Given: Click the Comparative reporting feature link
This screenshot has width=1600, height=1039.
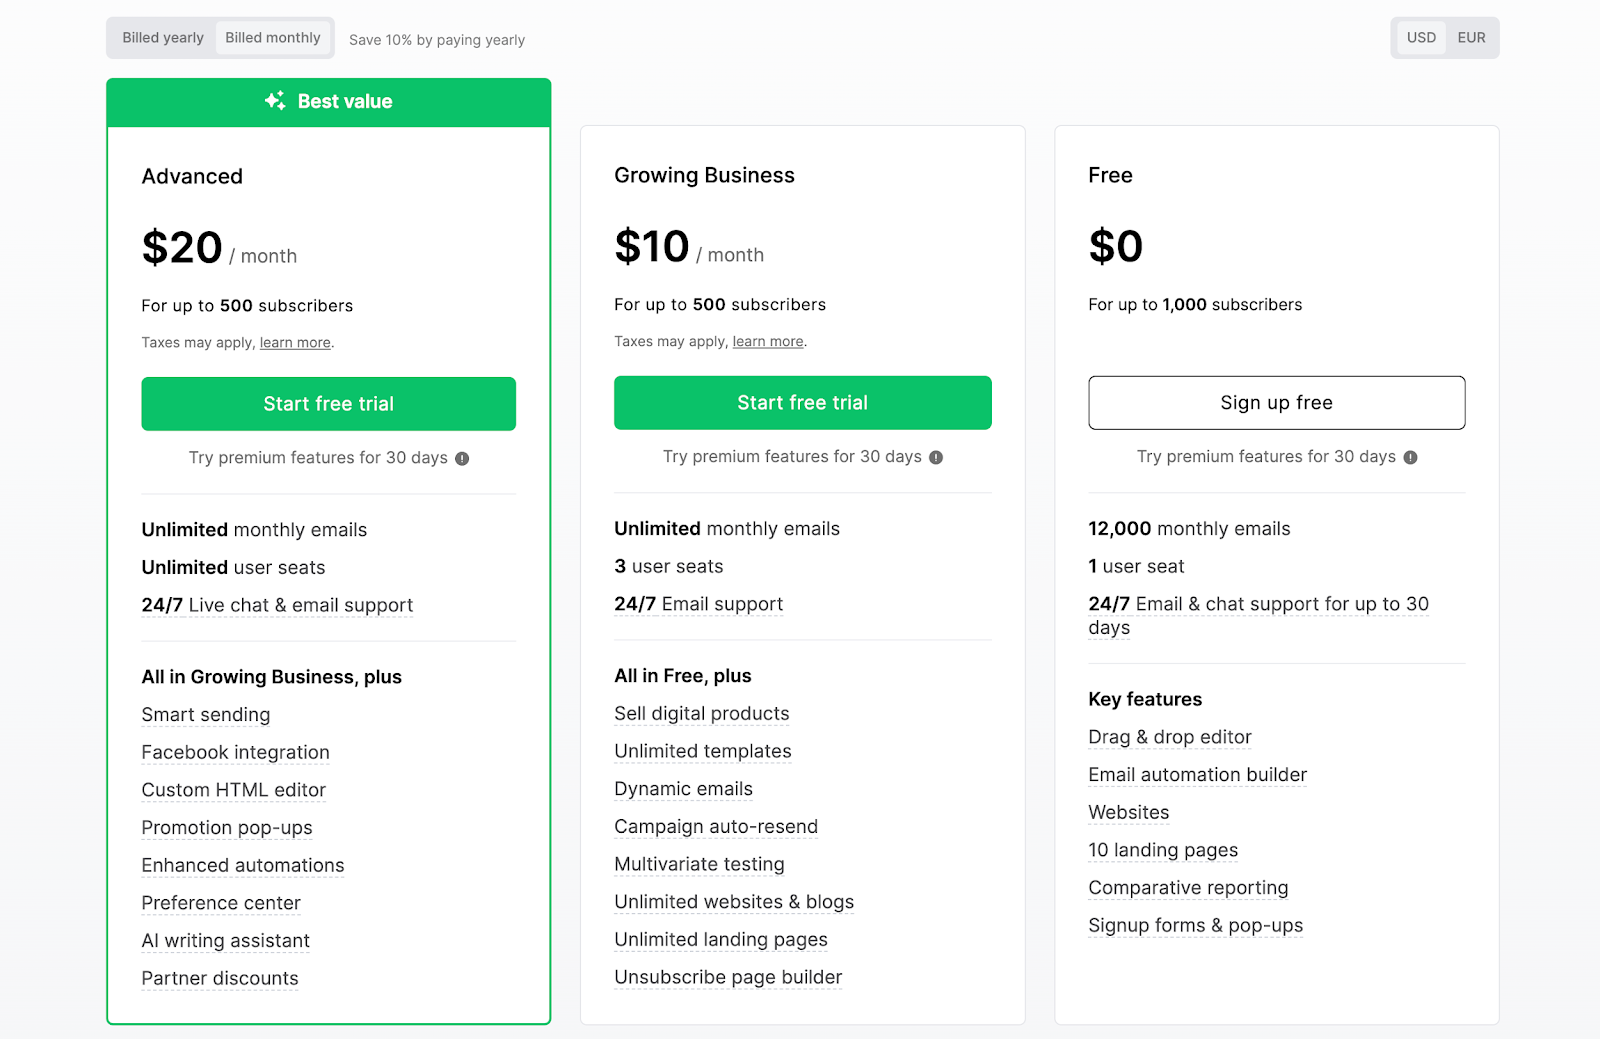Looking at the screenshot, I should coord(1187,887).
